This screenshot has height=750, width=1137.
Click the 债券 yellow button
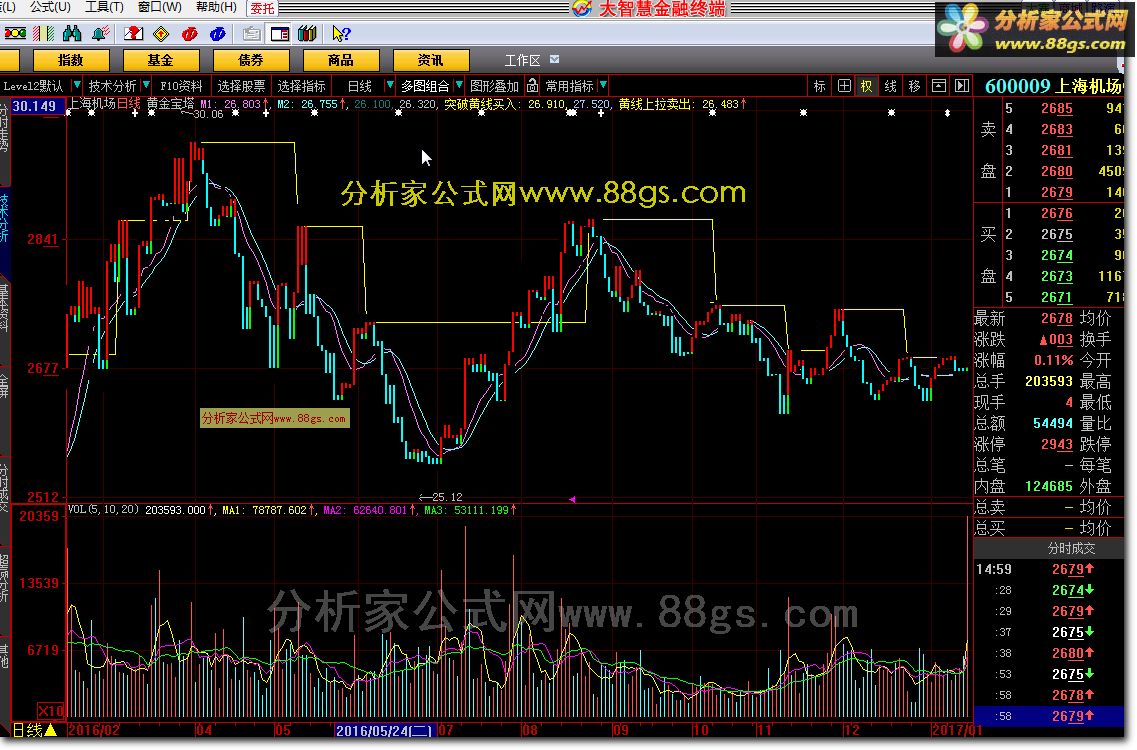point(250,60)
